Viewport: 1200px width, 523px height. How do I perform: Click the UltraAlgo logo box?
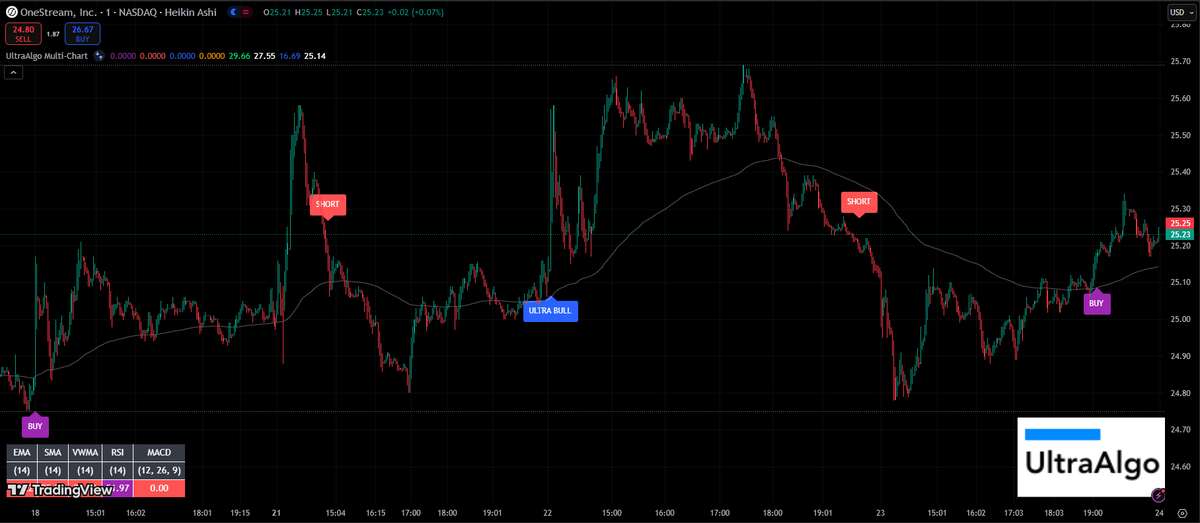[x=1091, y=457]
